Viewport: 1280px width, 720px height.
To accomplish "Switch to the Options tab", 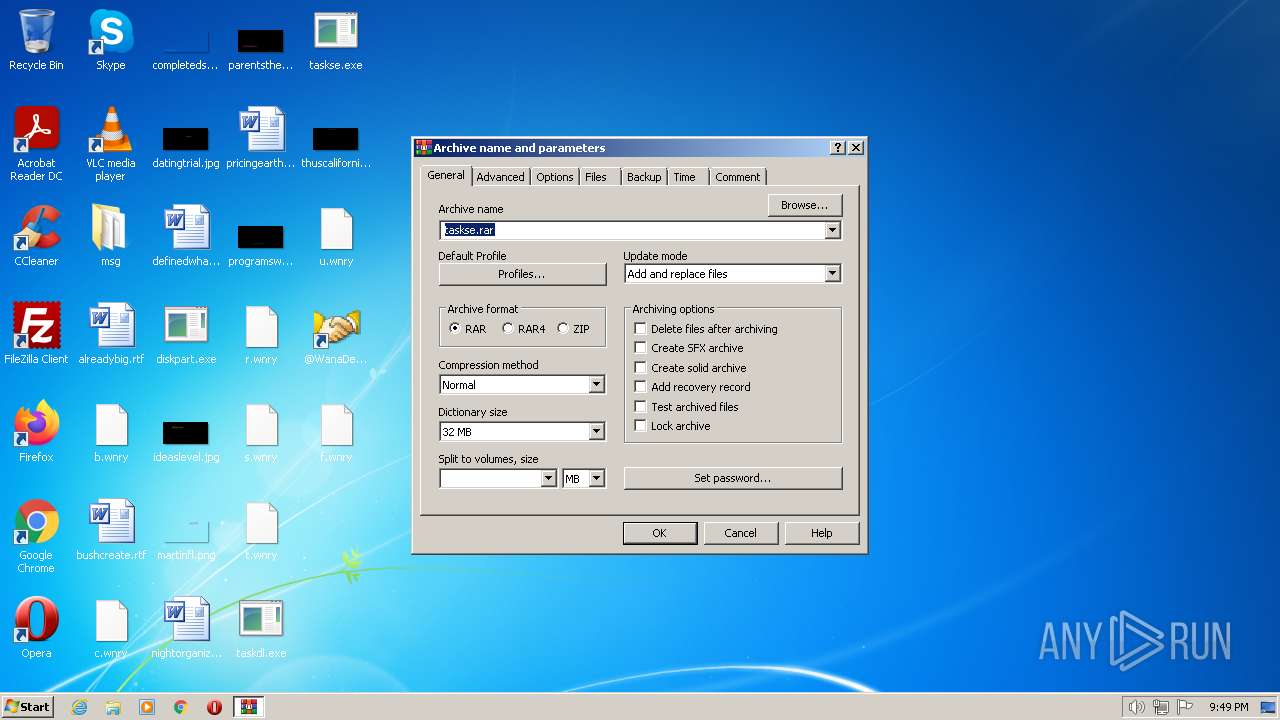I will click(x=554, y=177).
